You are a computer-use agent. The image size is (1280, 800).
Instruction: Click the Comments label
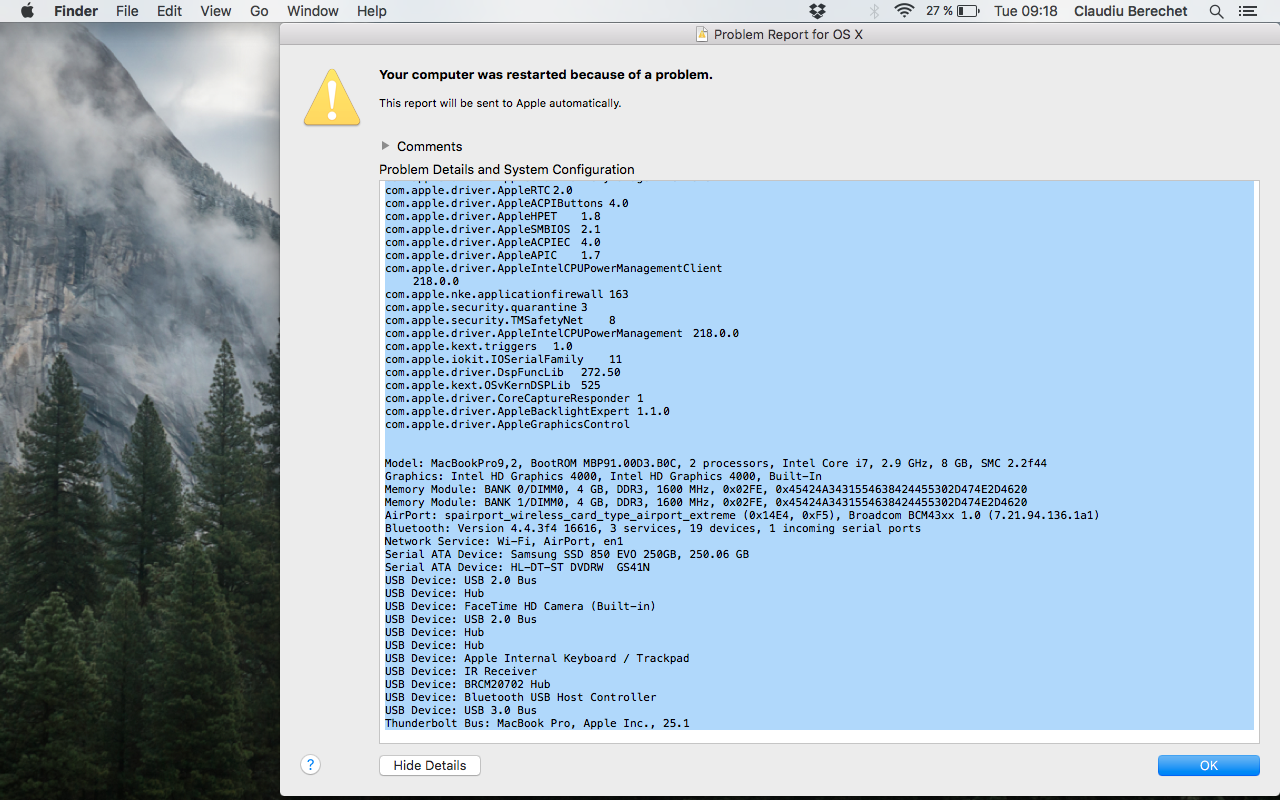[430, 146]
